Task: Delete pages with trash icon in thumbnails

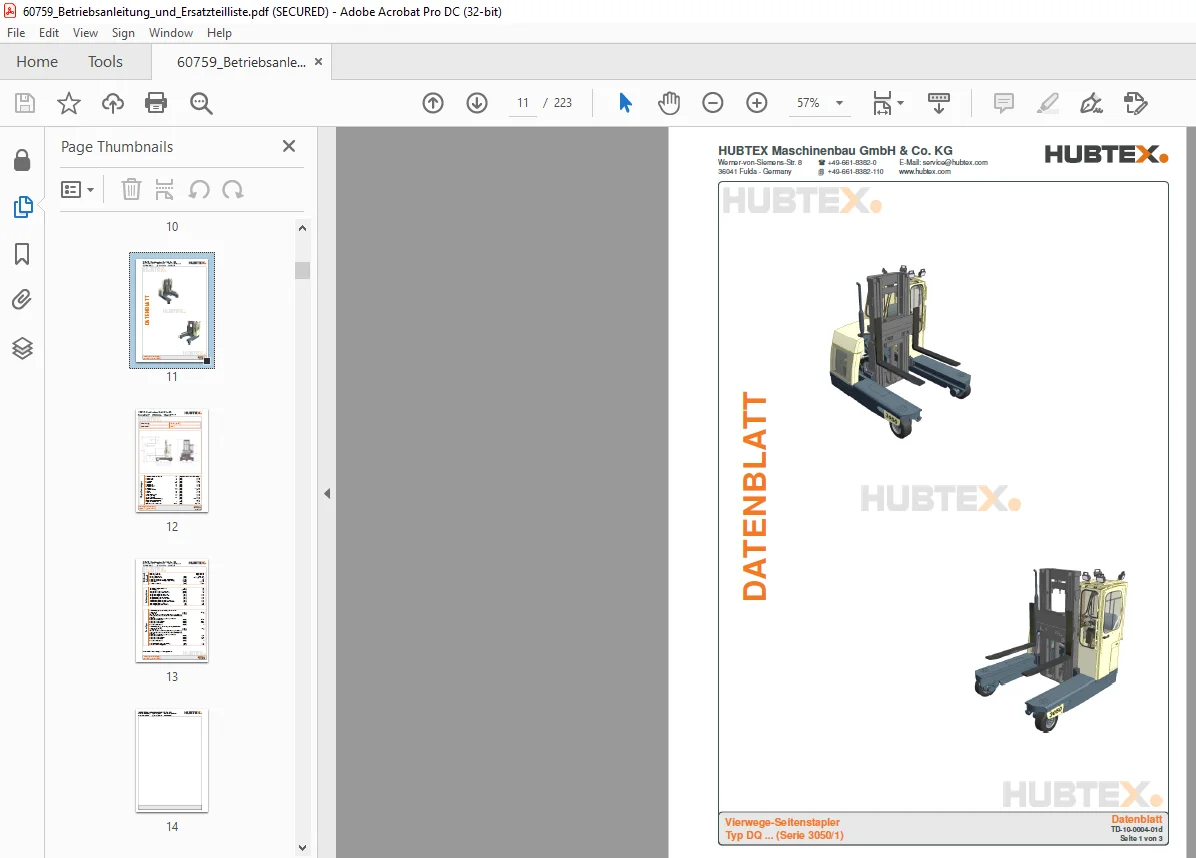Action: [131, 189]
